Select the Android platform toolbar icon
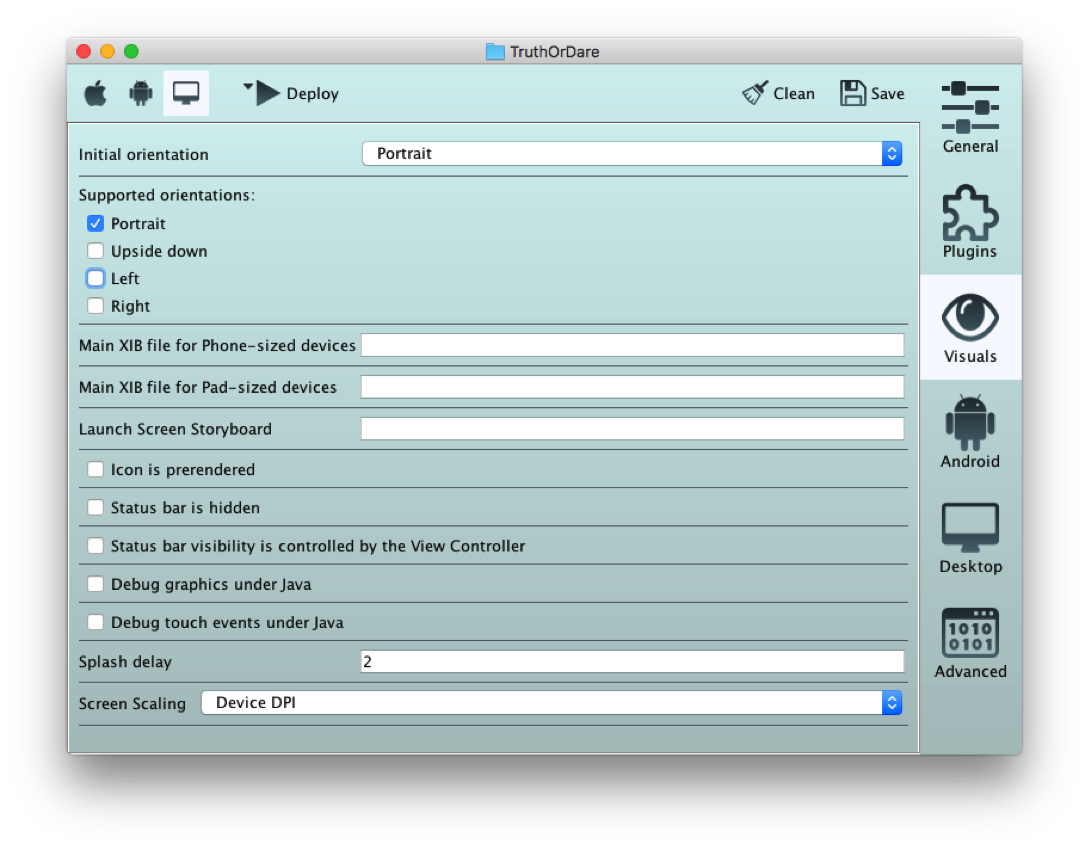Image resolution: width=1089 pixels, height=850 pixels. tap(141, 93)
